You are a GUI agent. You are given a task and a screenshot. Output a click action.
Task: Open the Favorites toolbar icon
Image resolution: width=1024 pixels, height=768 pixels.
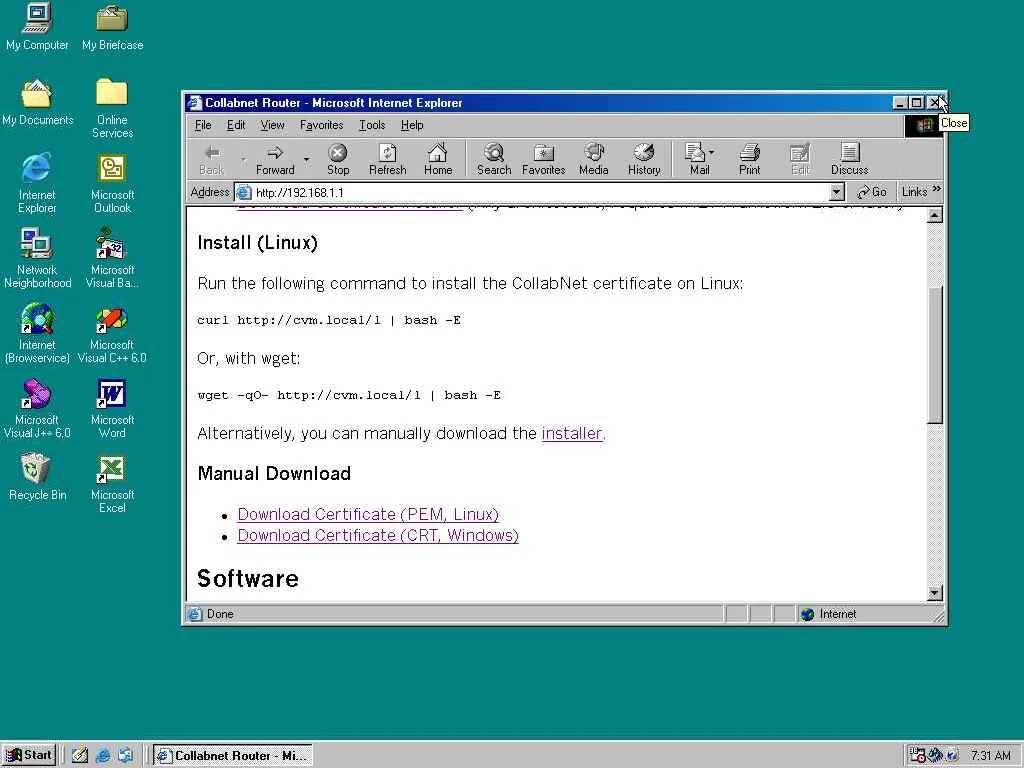[543, 159]
